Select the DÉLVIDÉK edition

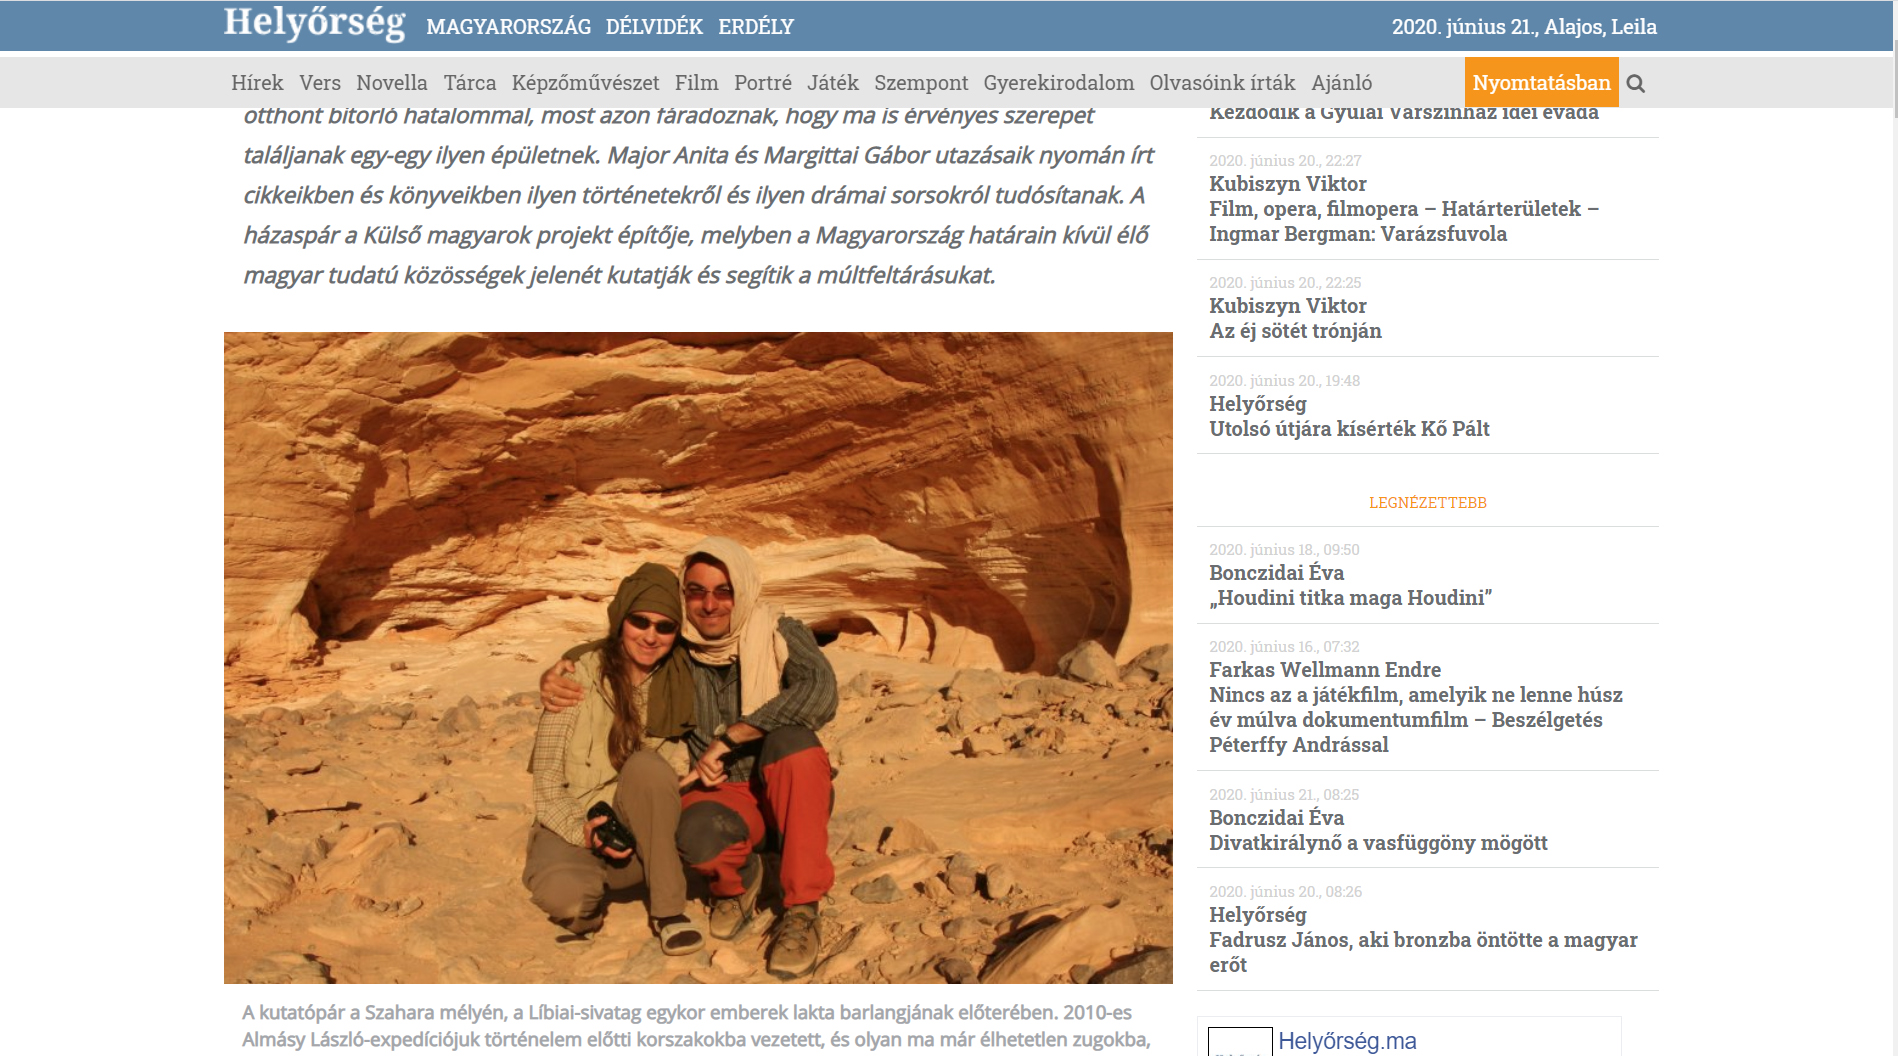click(654, 27)
